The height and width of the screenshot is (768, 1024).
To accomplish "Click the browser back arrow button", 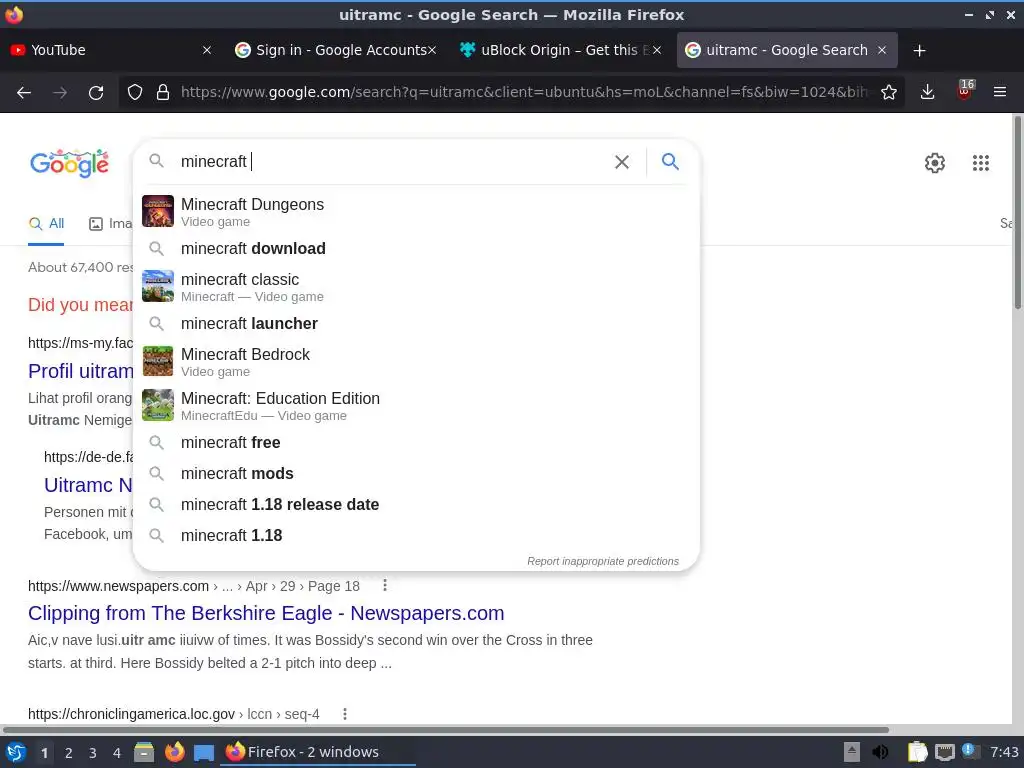I will [24, 92].
